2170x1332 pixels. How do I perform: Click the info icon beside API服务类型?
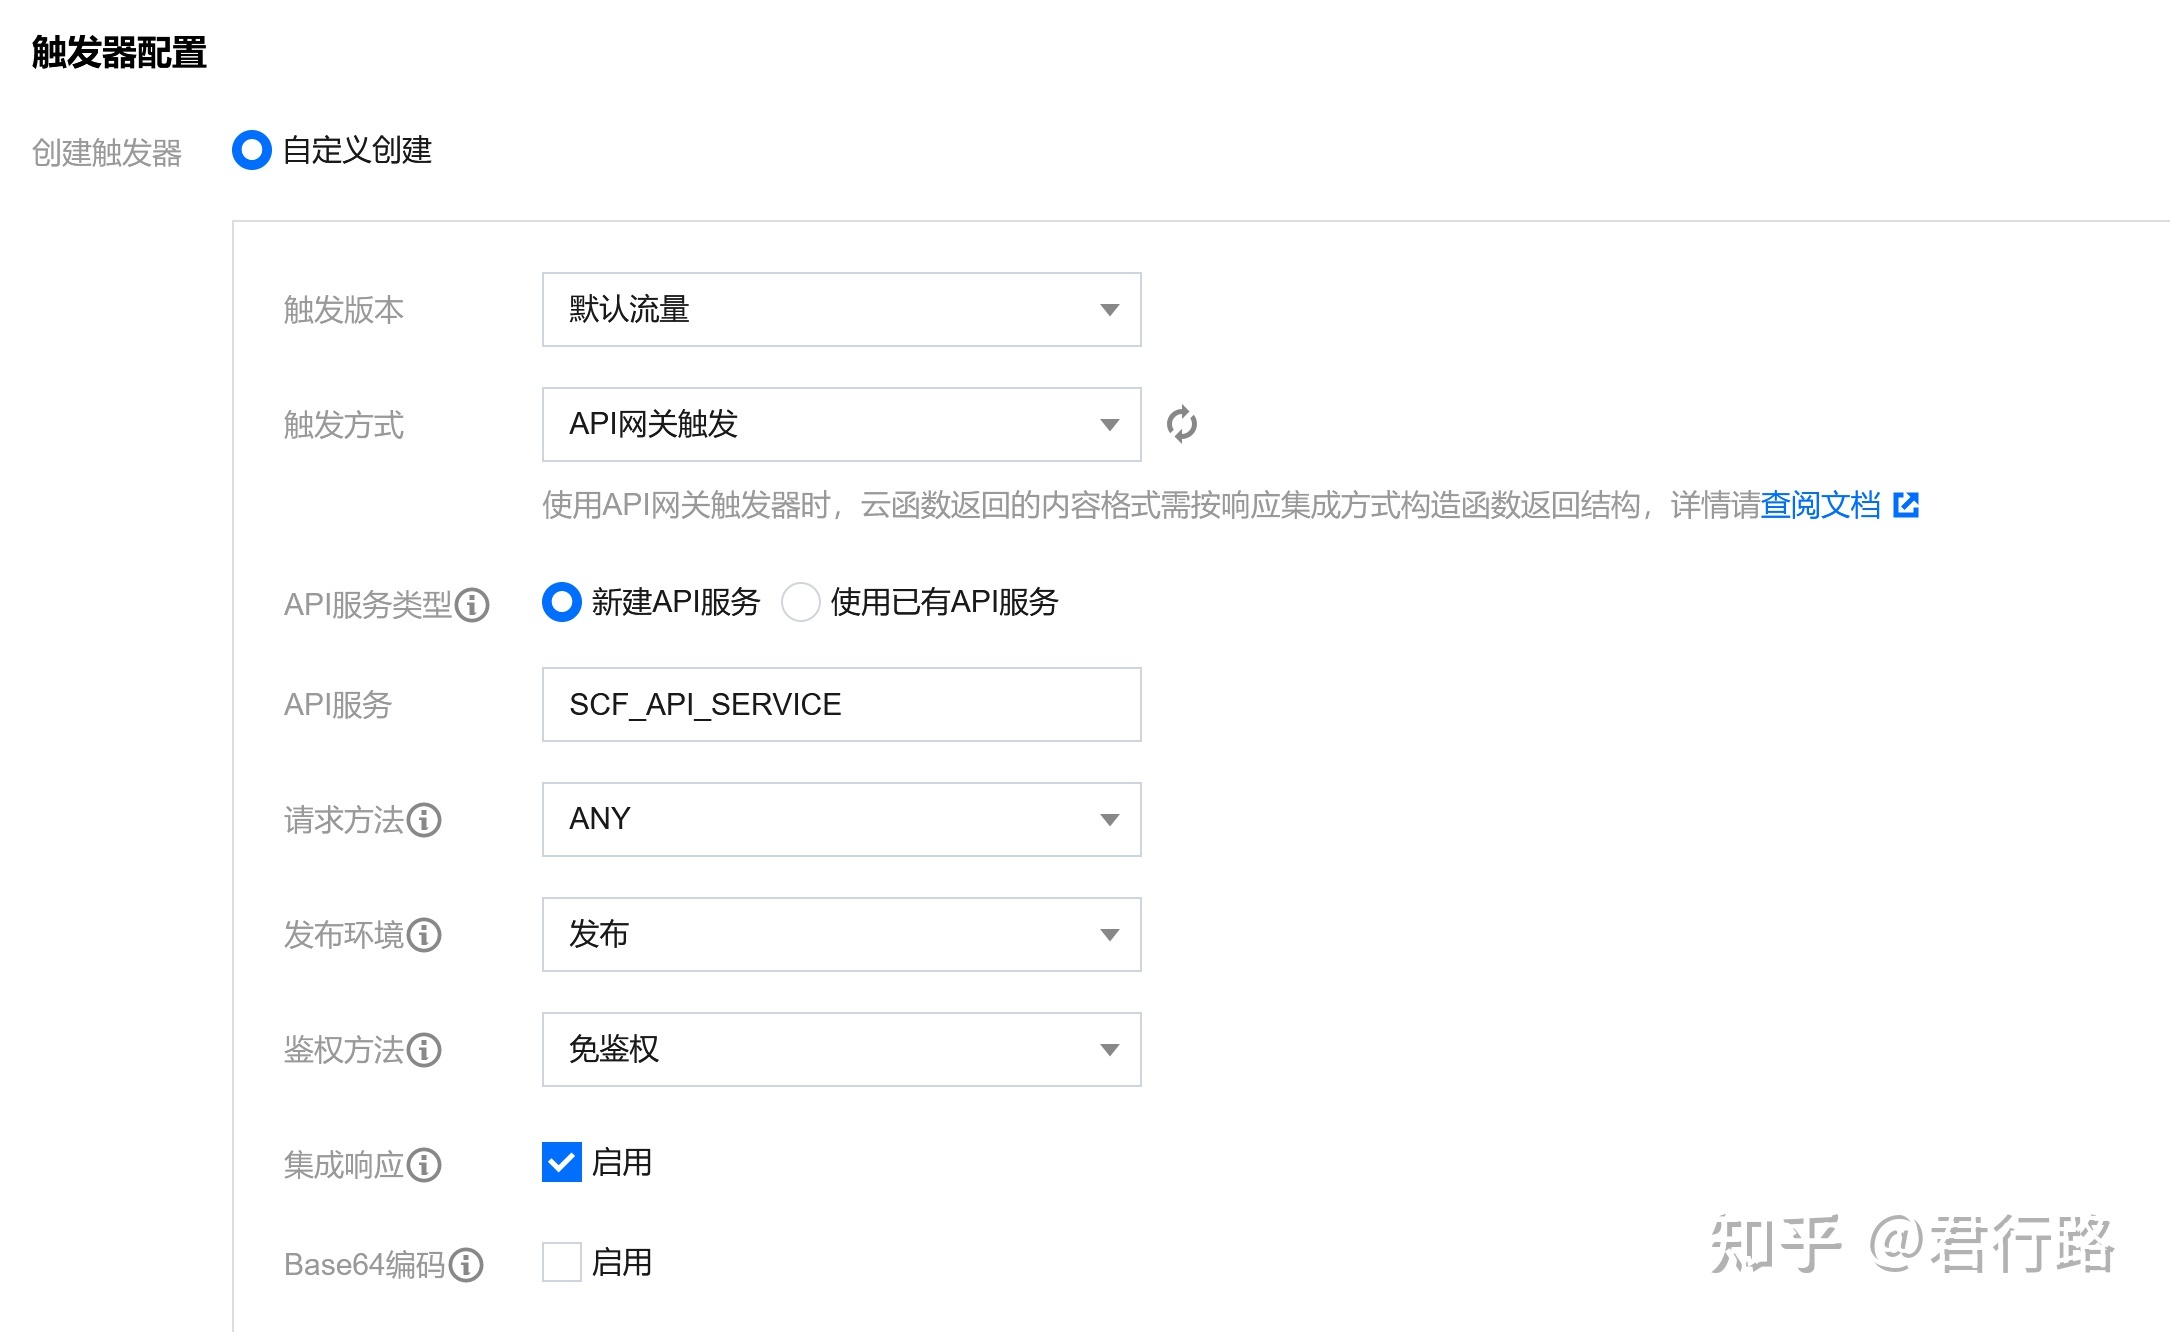coord(472,604)
